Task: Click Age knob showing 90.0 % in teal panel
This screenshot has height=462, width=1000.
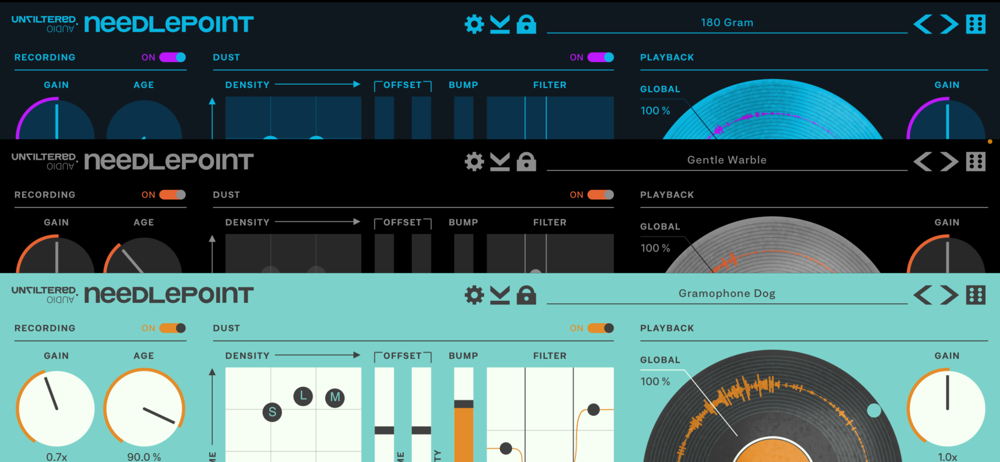Action: click(144, 408)
